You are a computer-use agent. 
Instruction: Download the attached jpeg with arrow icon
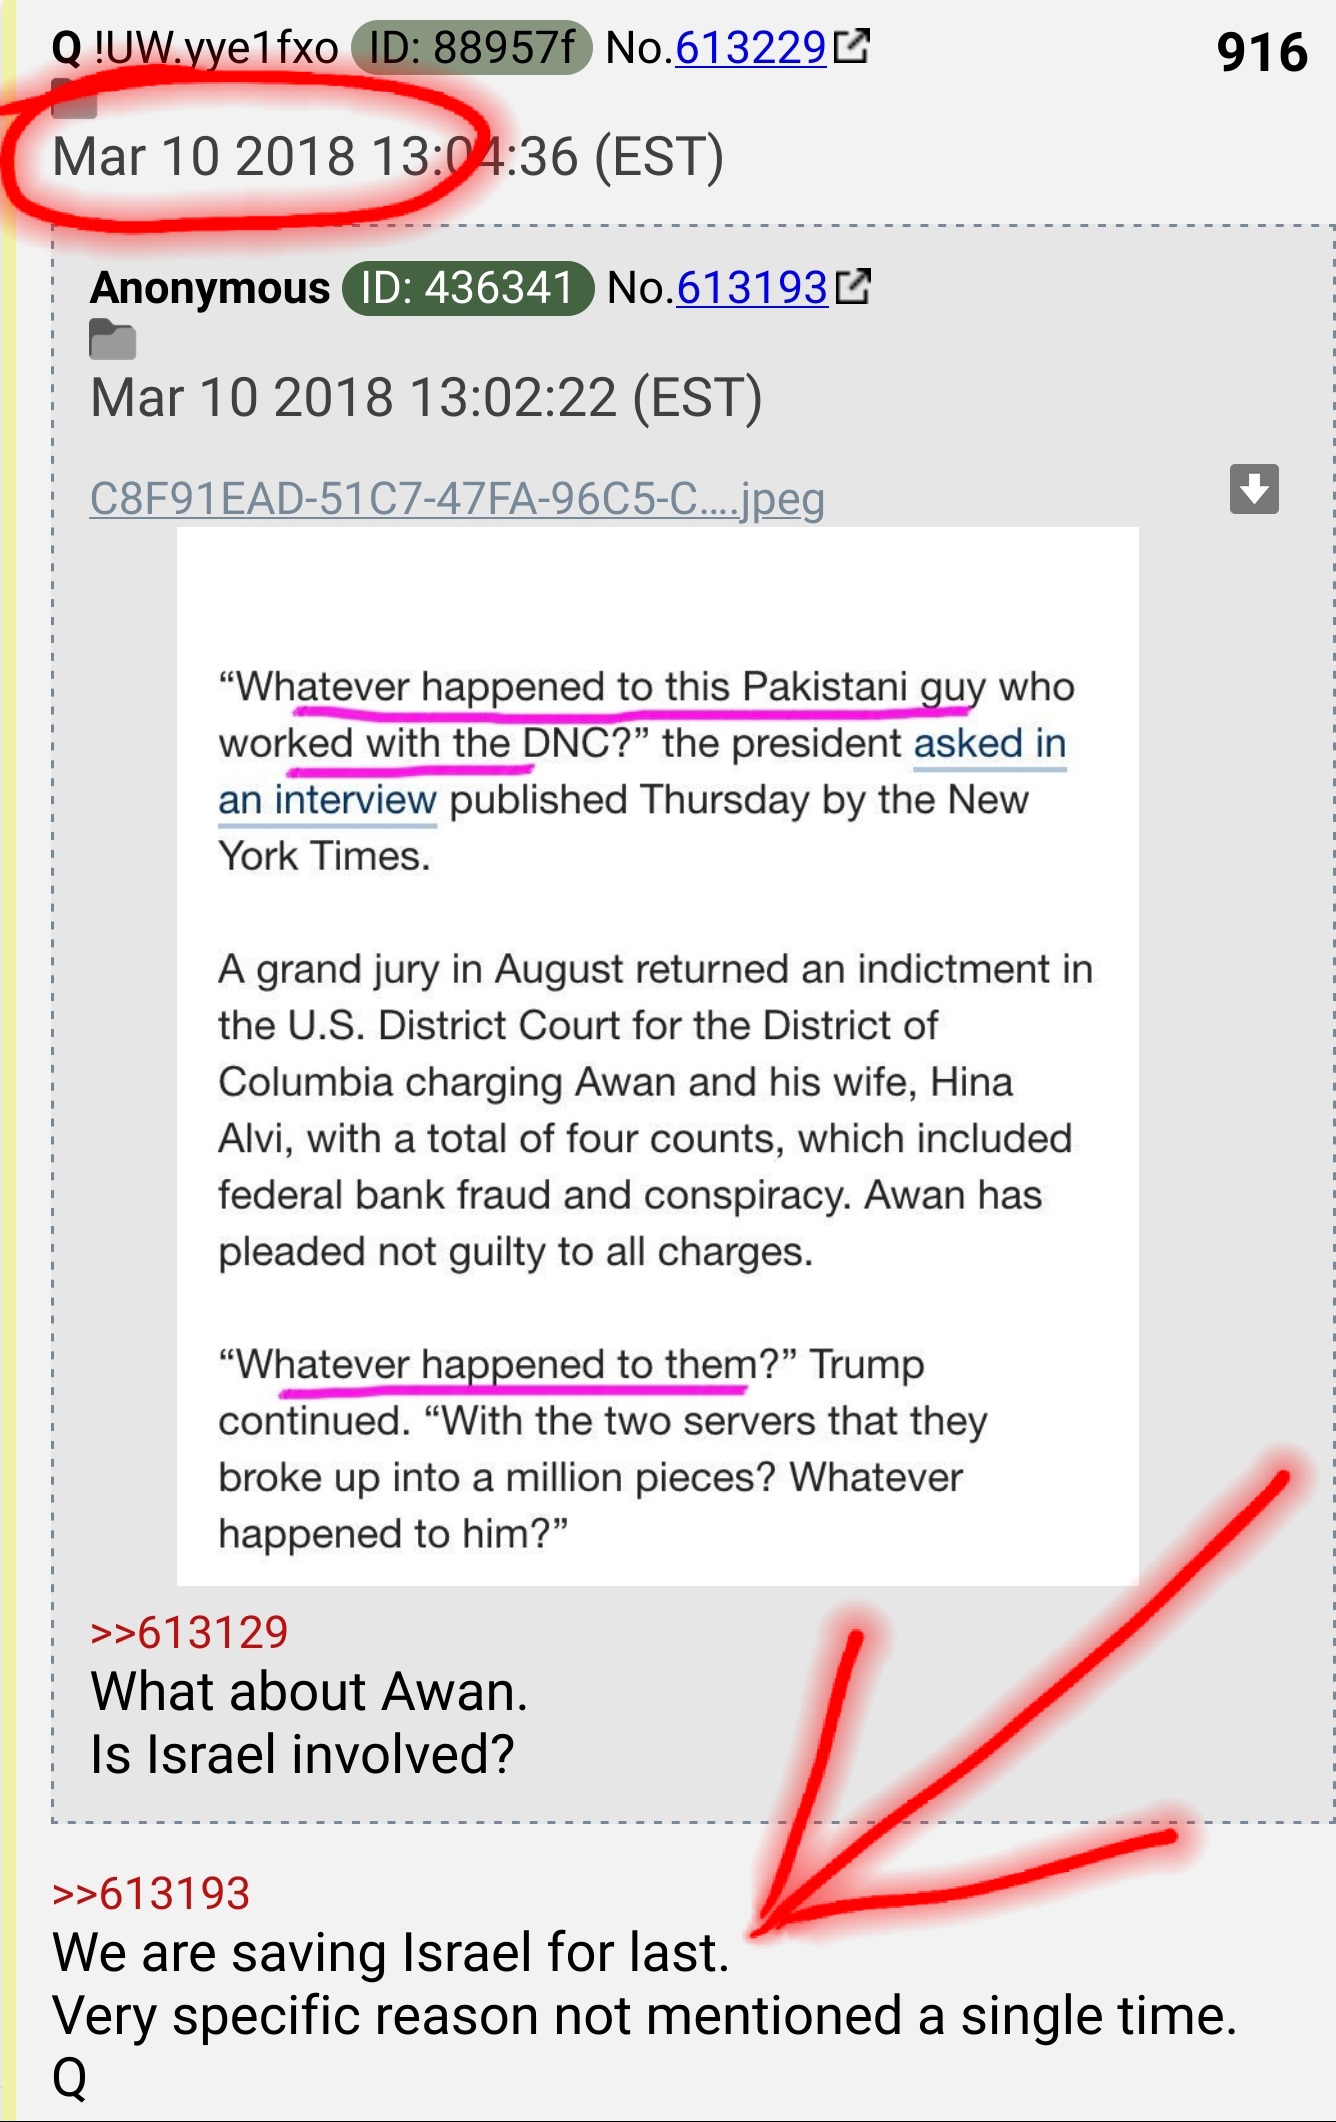(x=1254, y=489)
